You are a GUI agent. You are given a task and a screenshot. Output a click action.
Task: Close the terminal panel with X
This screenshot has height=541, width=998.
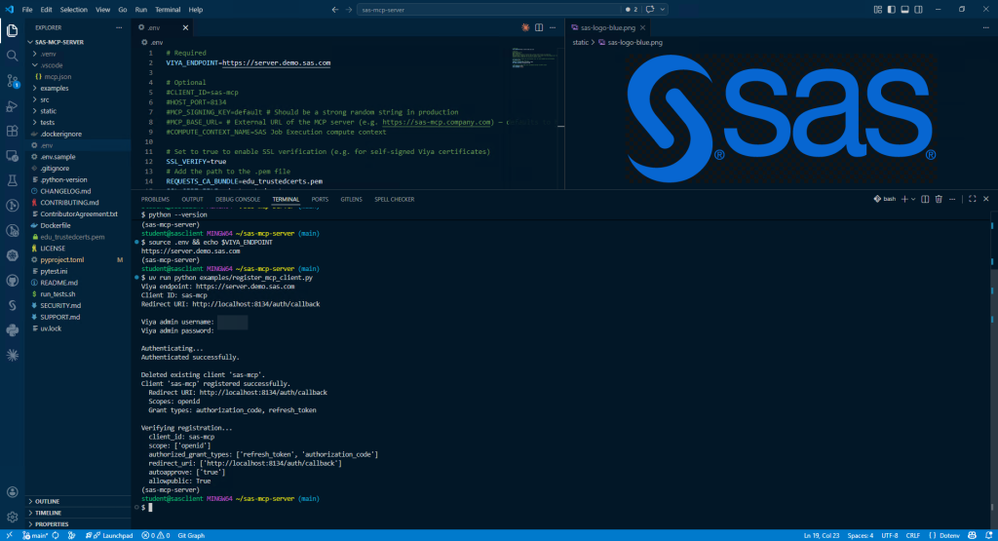tap(986, 199)
